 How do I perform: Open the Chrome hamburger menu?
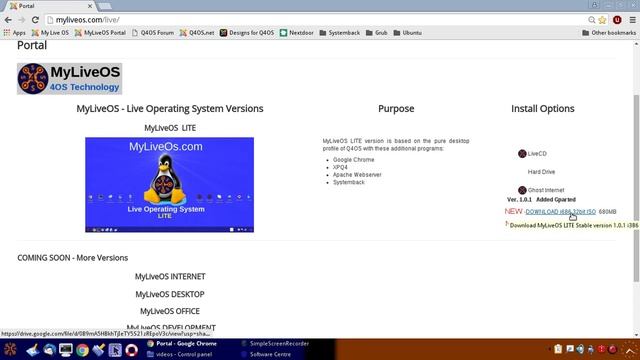point(632,20)
